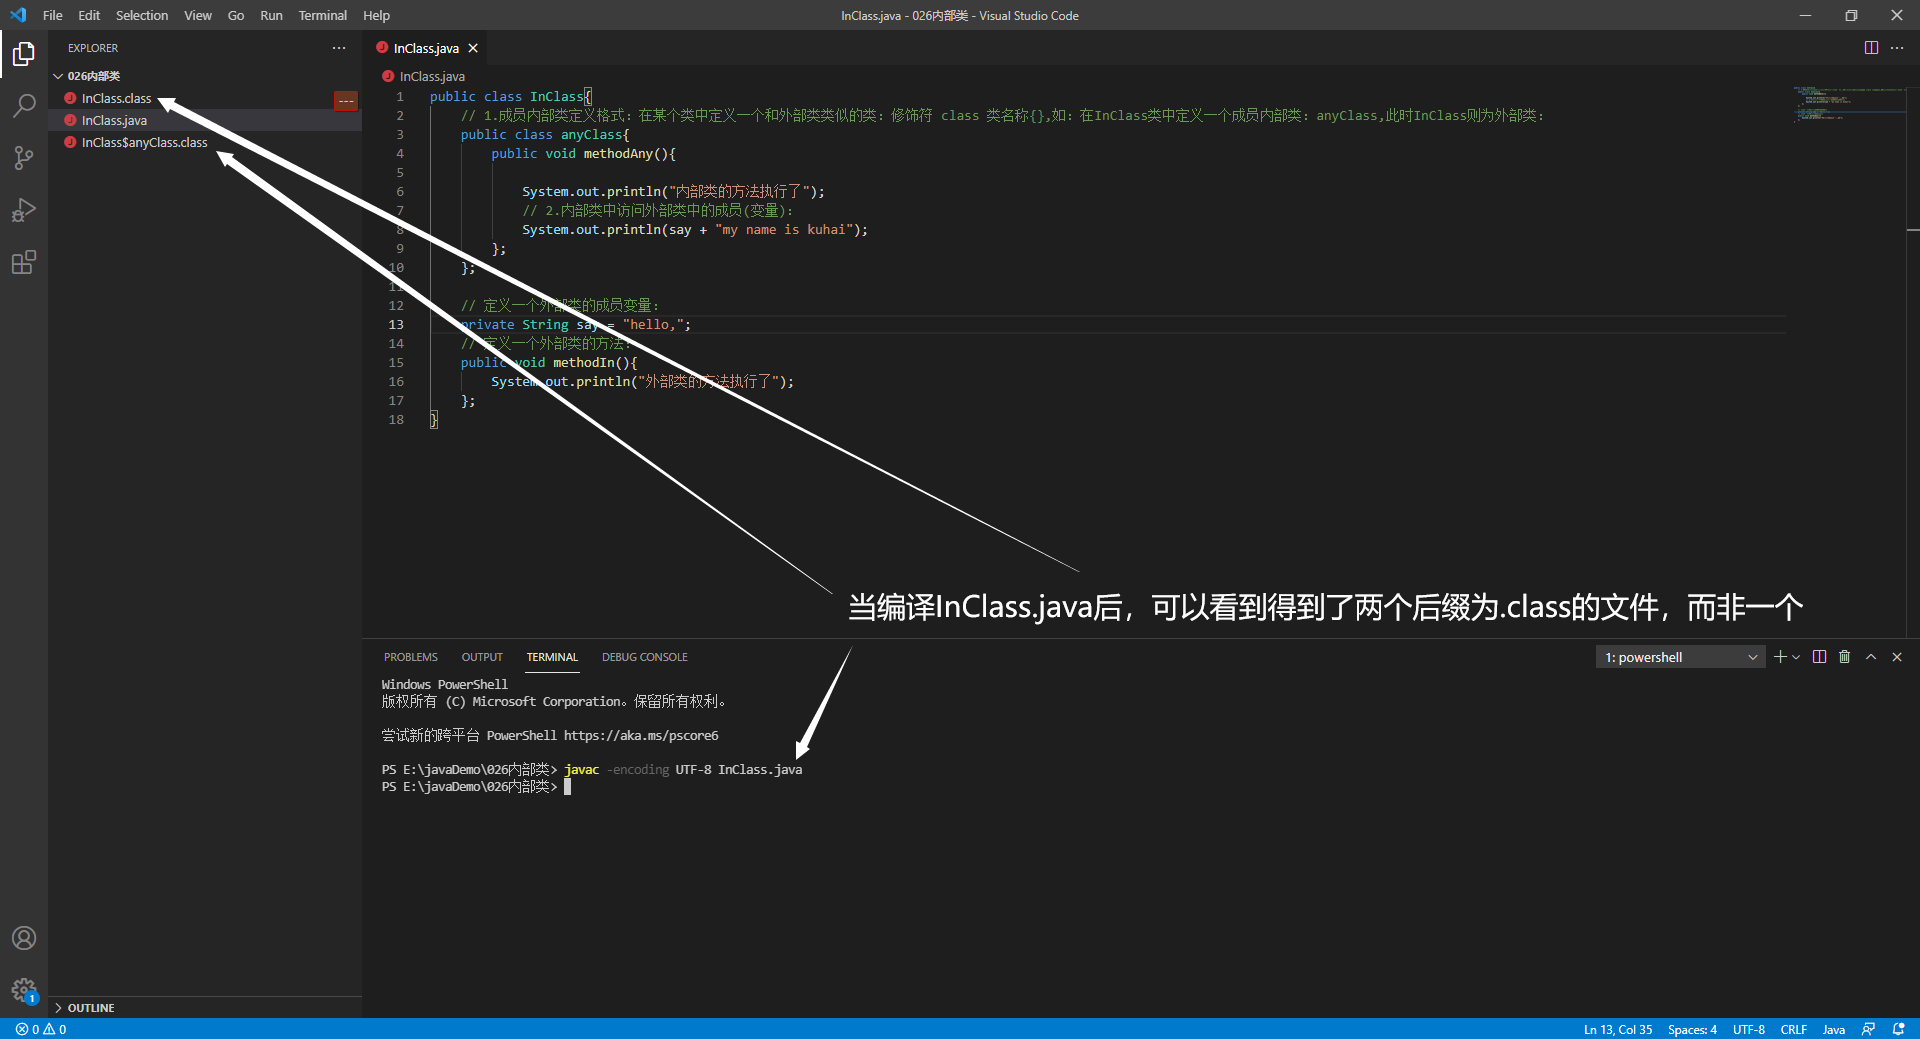Image resolution: width=1920 pixels, height=1039 pixels.
Task: Open the Selection menu
Action: tap(142, 15)
